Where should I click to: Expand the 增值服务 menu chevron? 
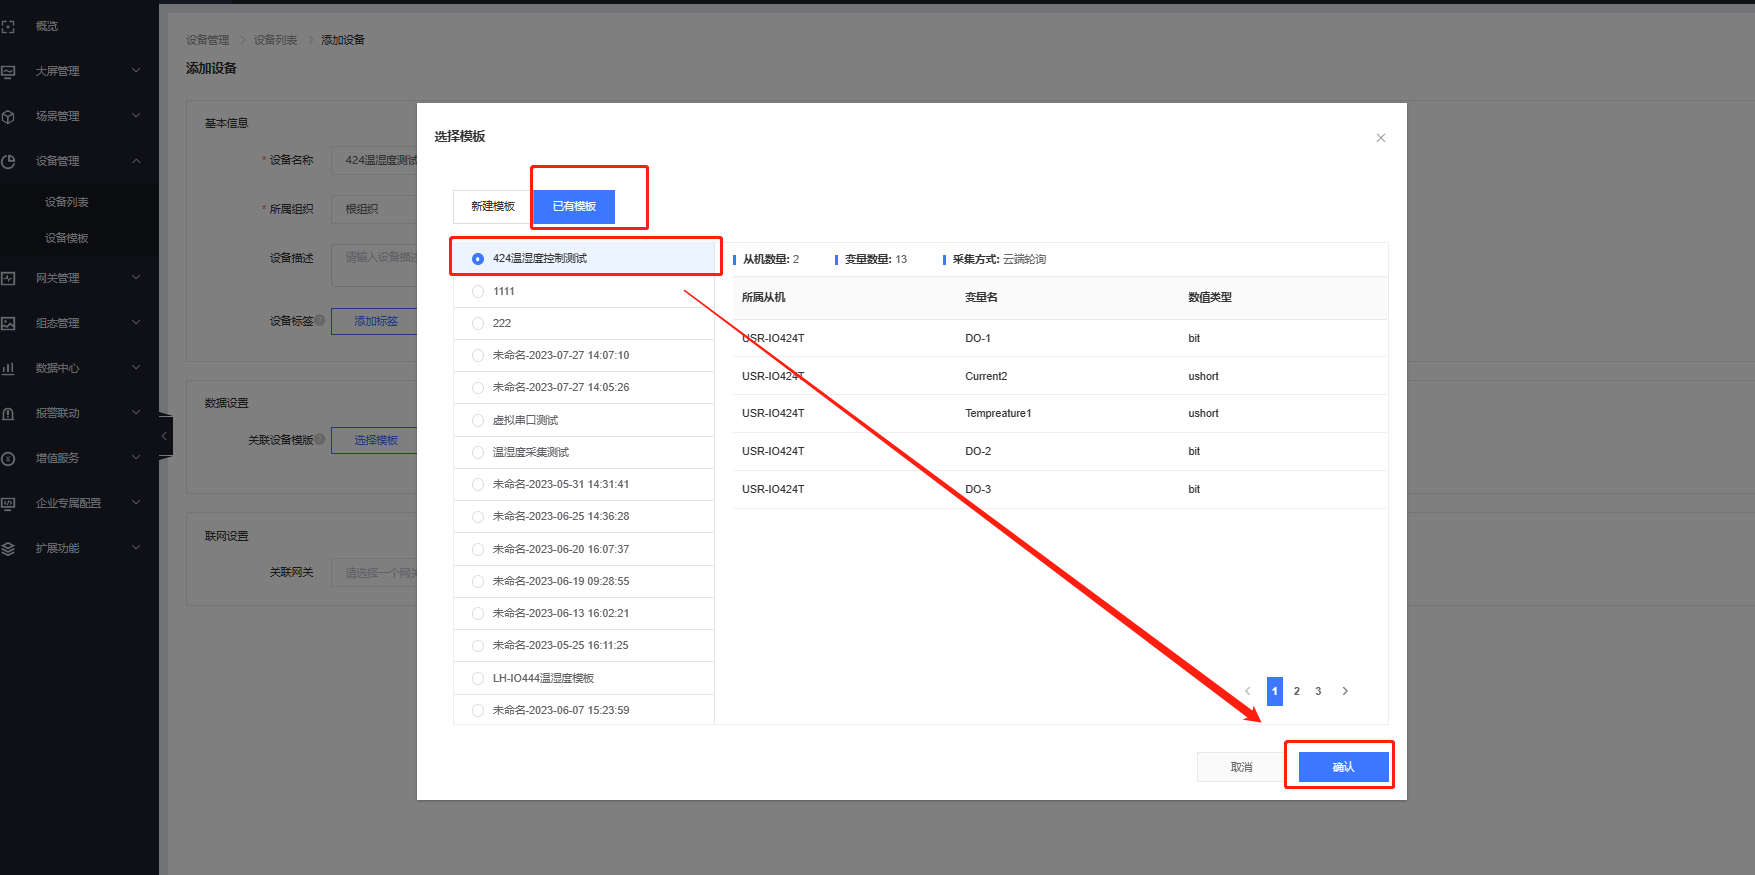click(x=136, y=458)
